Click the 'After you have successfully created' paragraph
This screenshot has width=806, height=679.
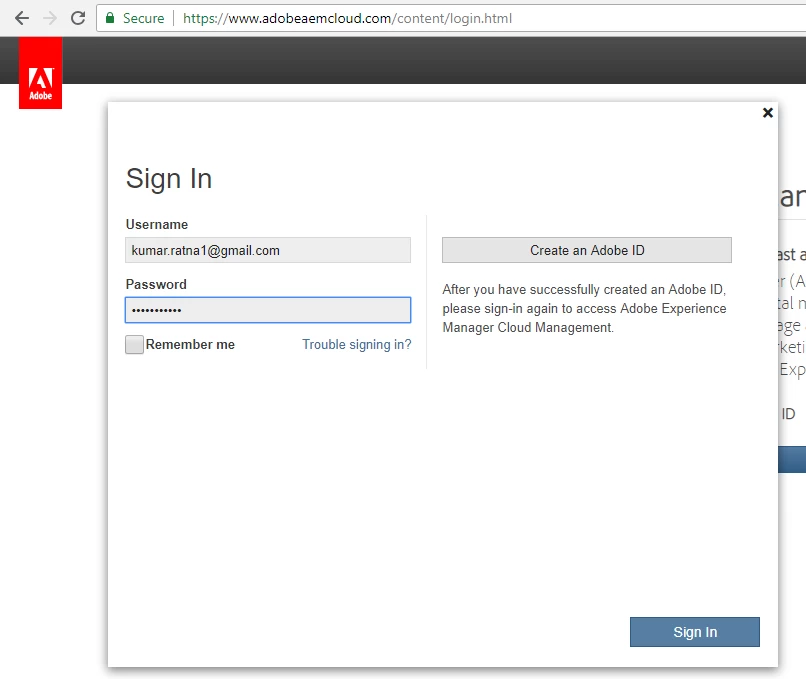click(584, 308)
